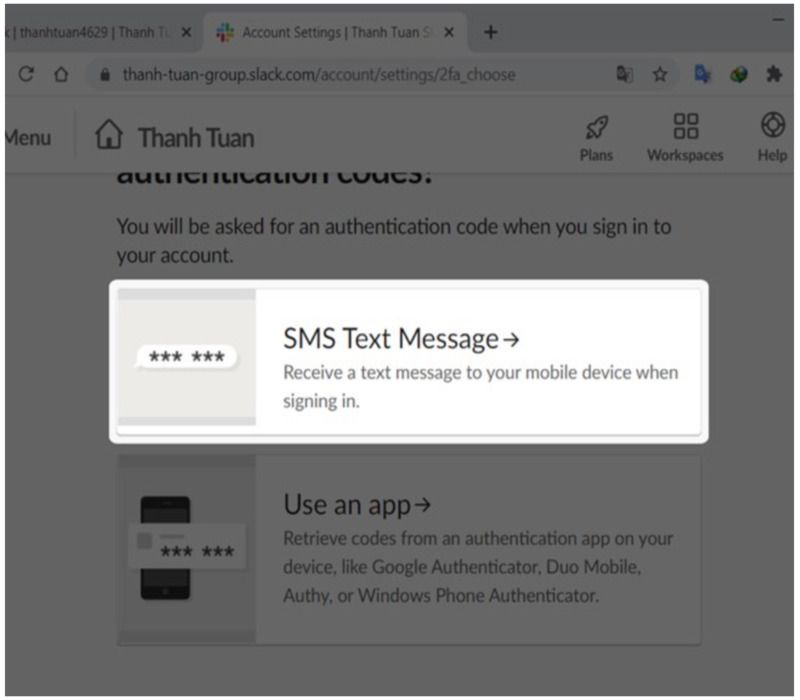Open Help via the lifebuoy icon
The image size is (800, 700).
[x=772, y=137]
